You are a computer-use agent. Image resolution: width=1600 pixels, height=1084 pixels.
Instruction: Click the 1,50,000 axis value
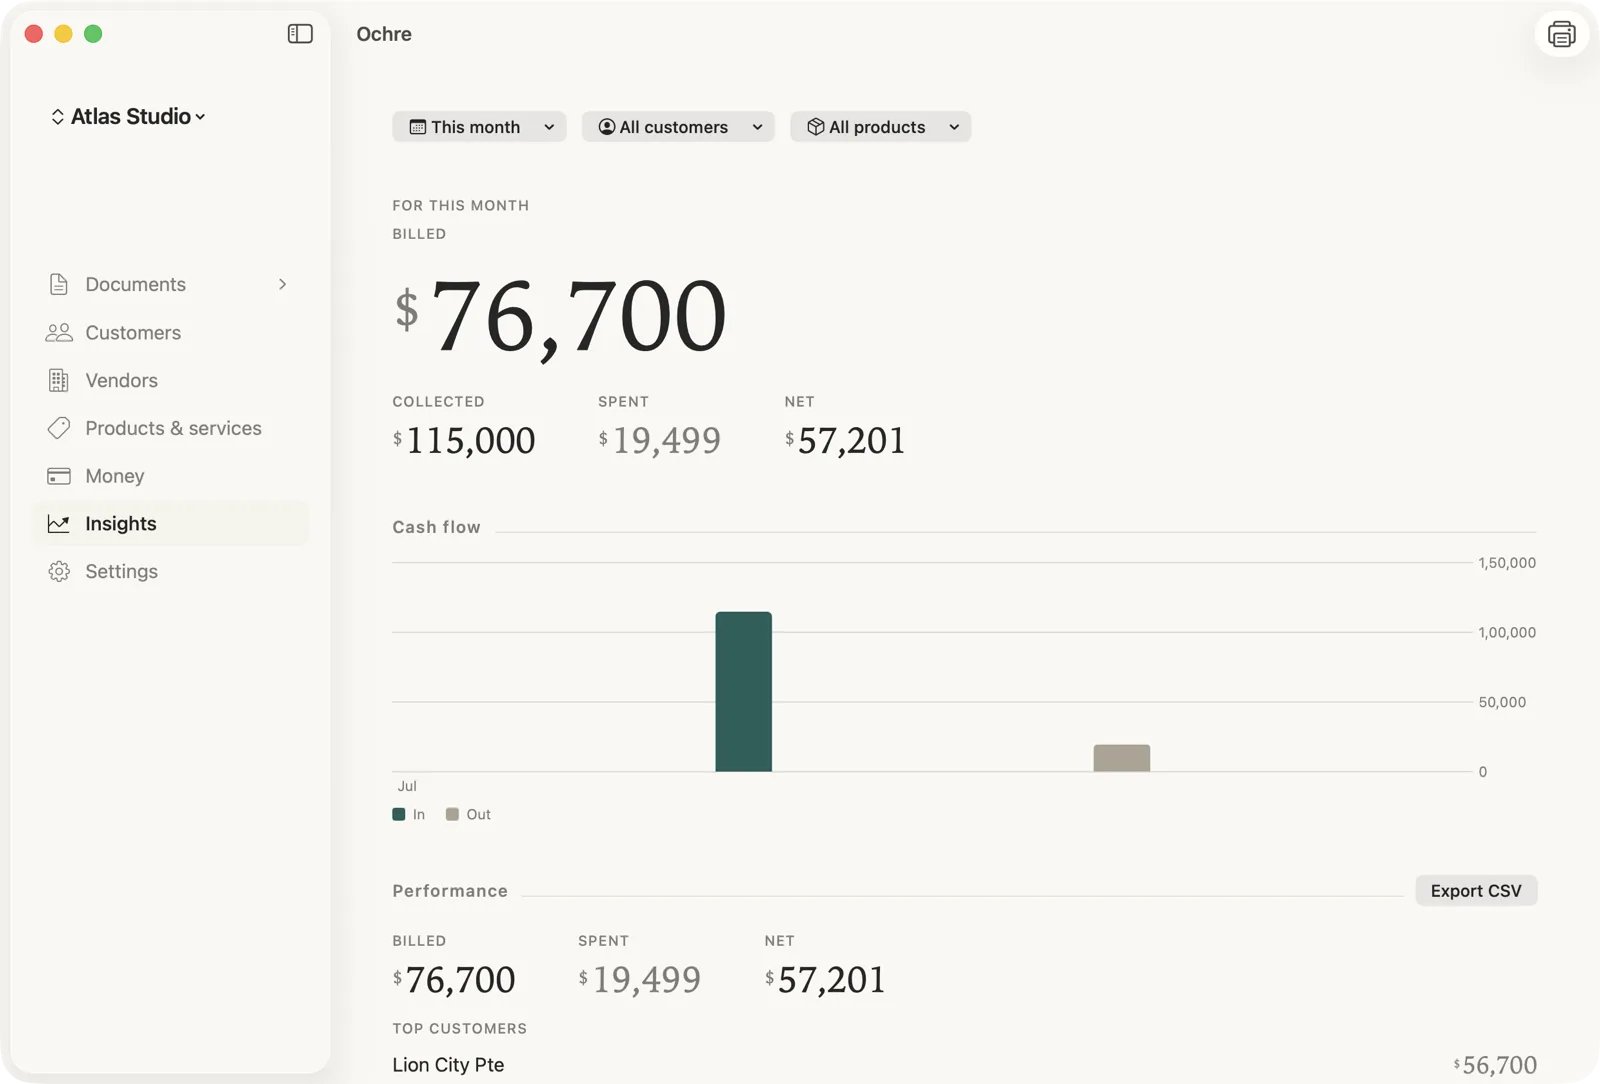[1507, 563]
